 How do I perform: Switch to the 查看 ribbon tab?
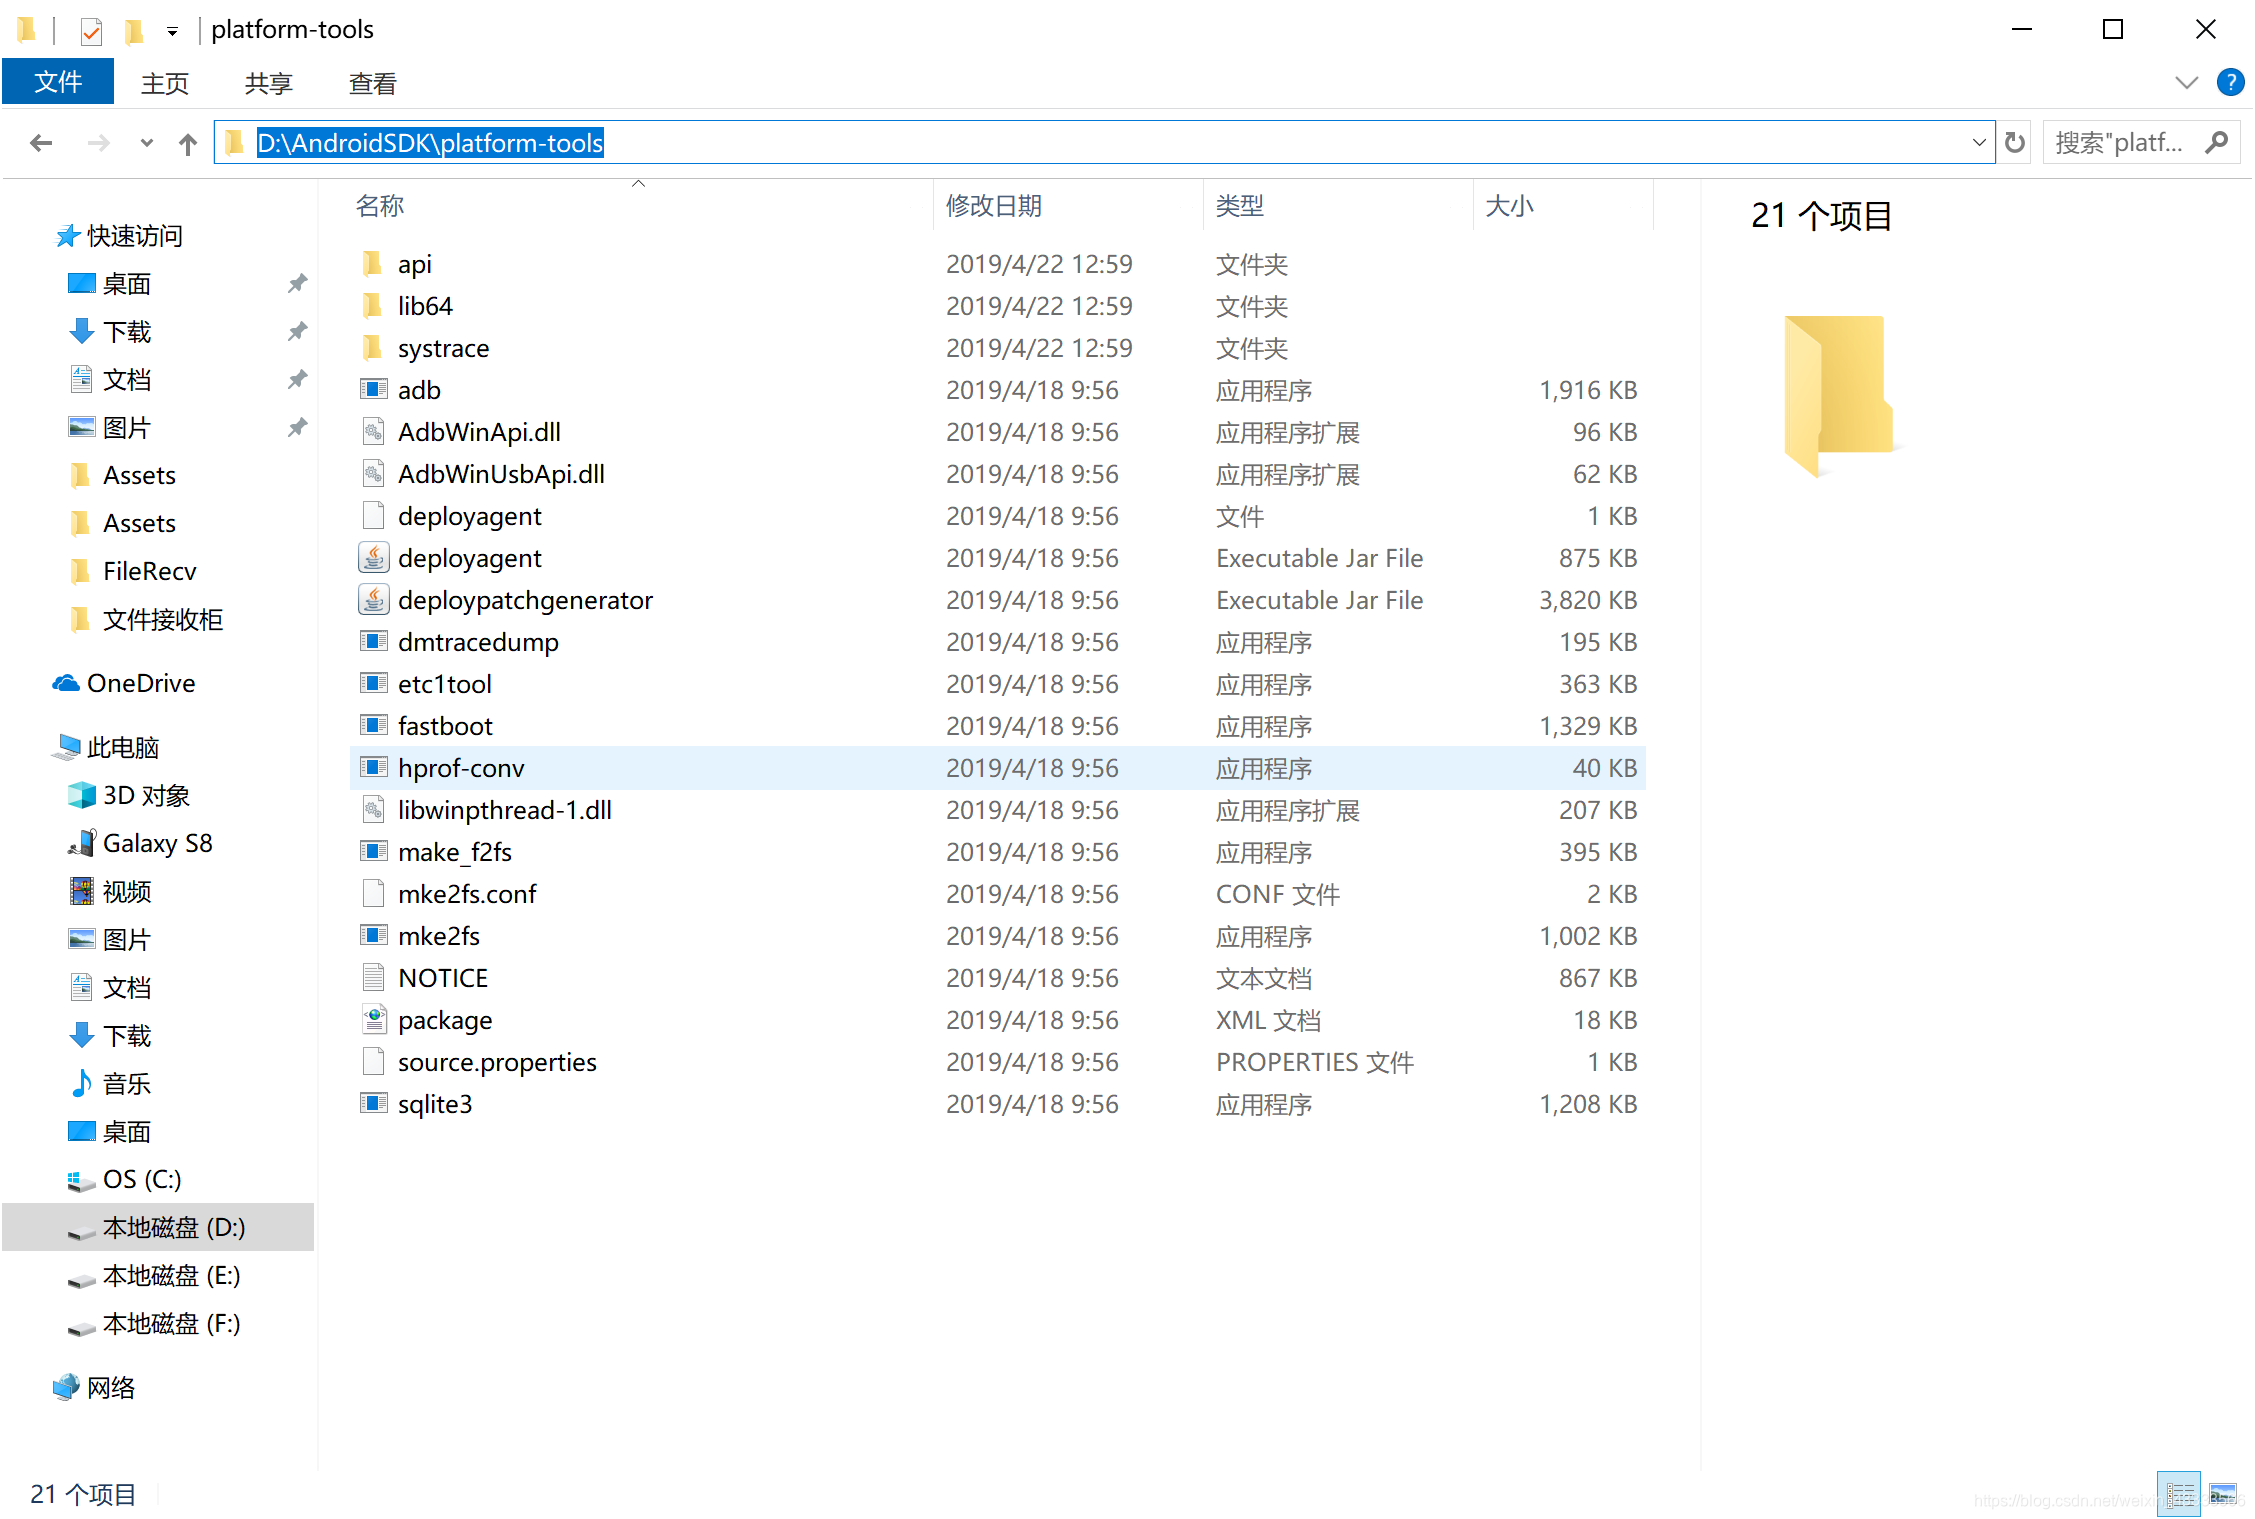point(372,83)
